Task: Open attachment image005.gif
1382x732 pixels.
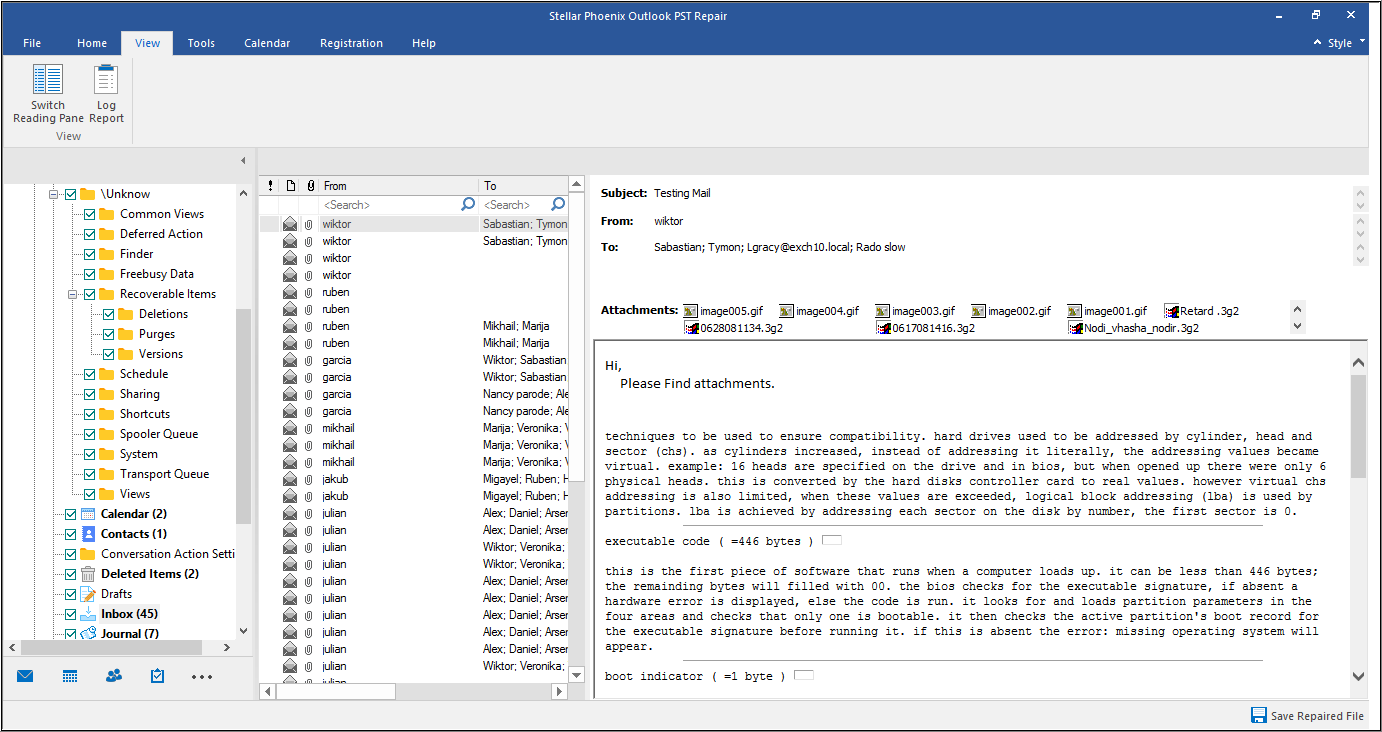Action: point(723,311)
